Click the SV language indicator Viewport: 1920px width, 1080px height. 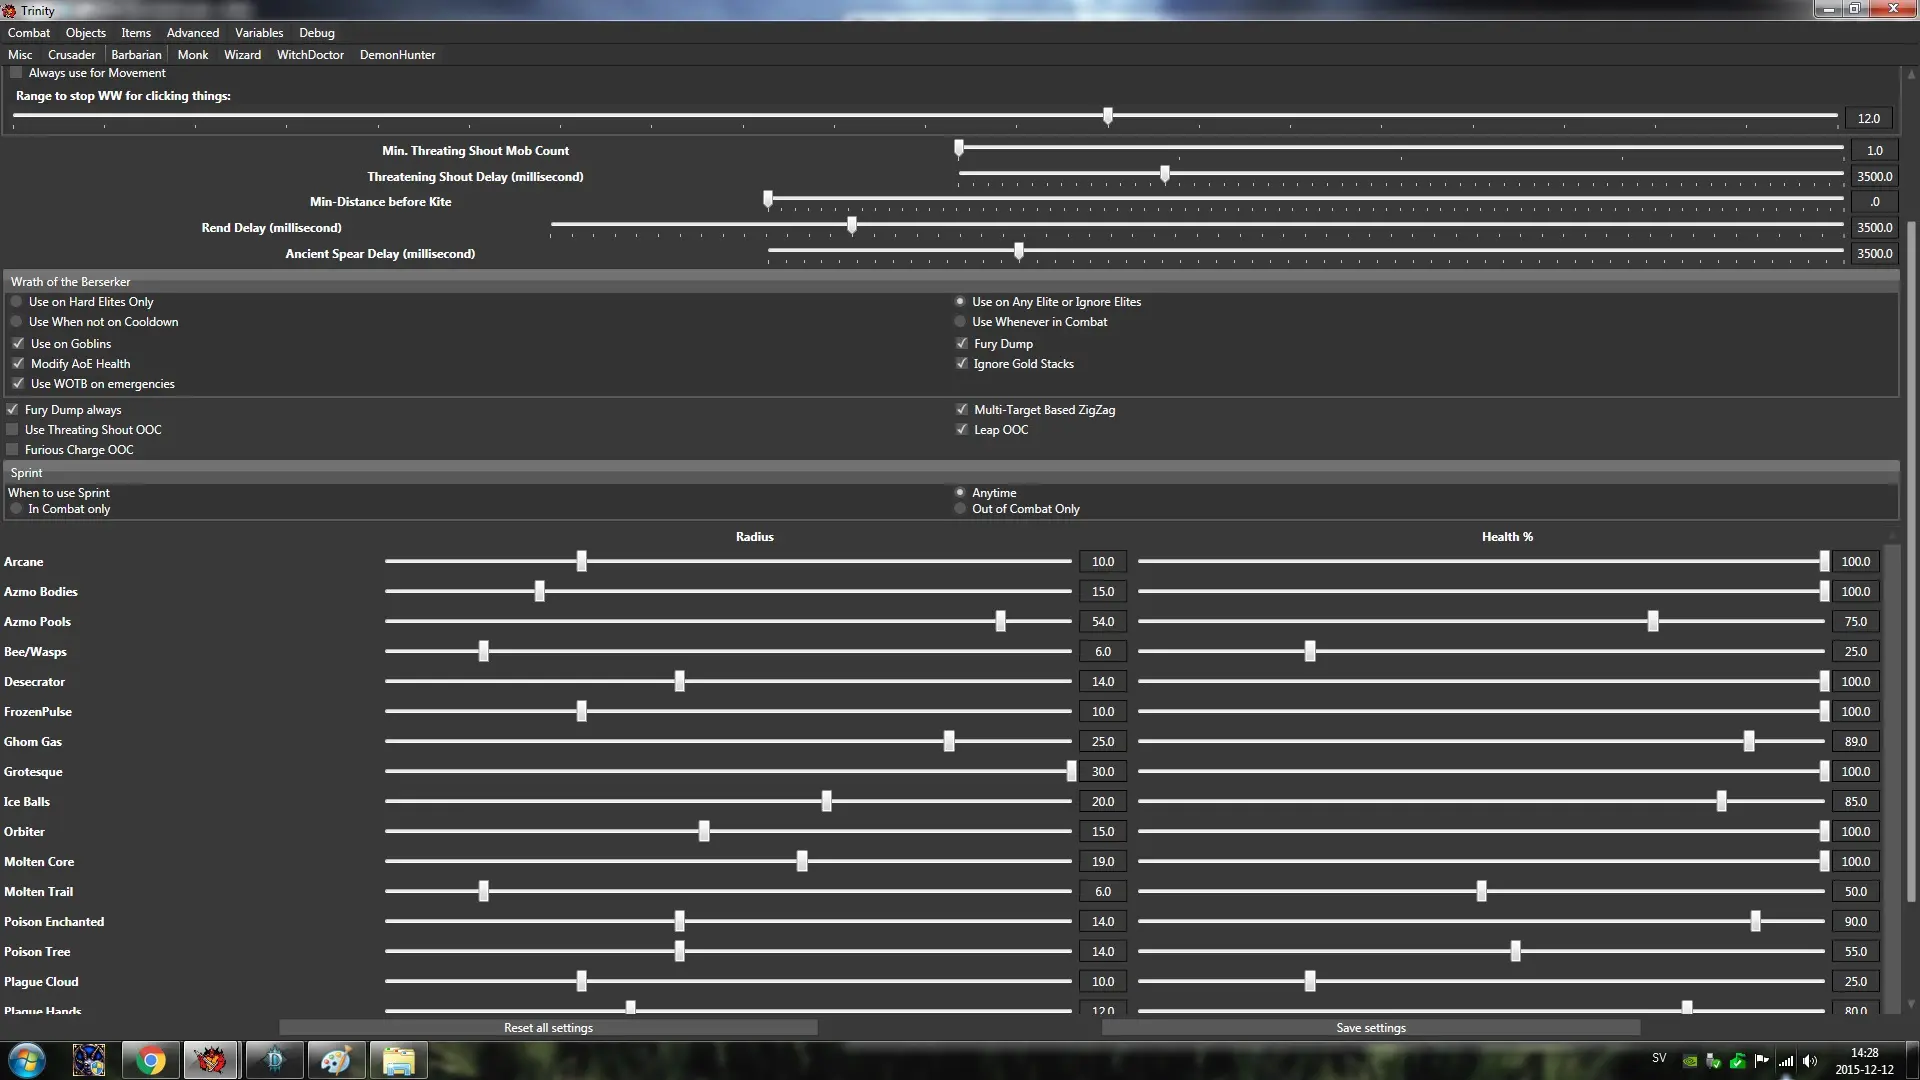[1659, 1058]
